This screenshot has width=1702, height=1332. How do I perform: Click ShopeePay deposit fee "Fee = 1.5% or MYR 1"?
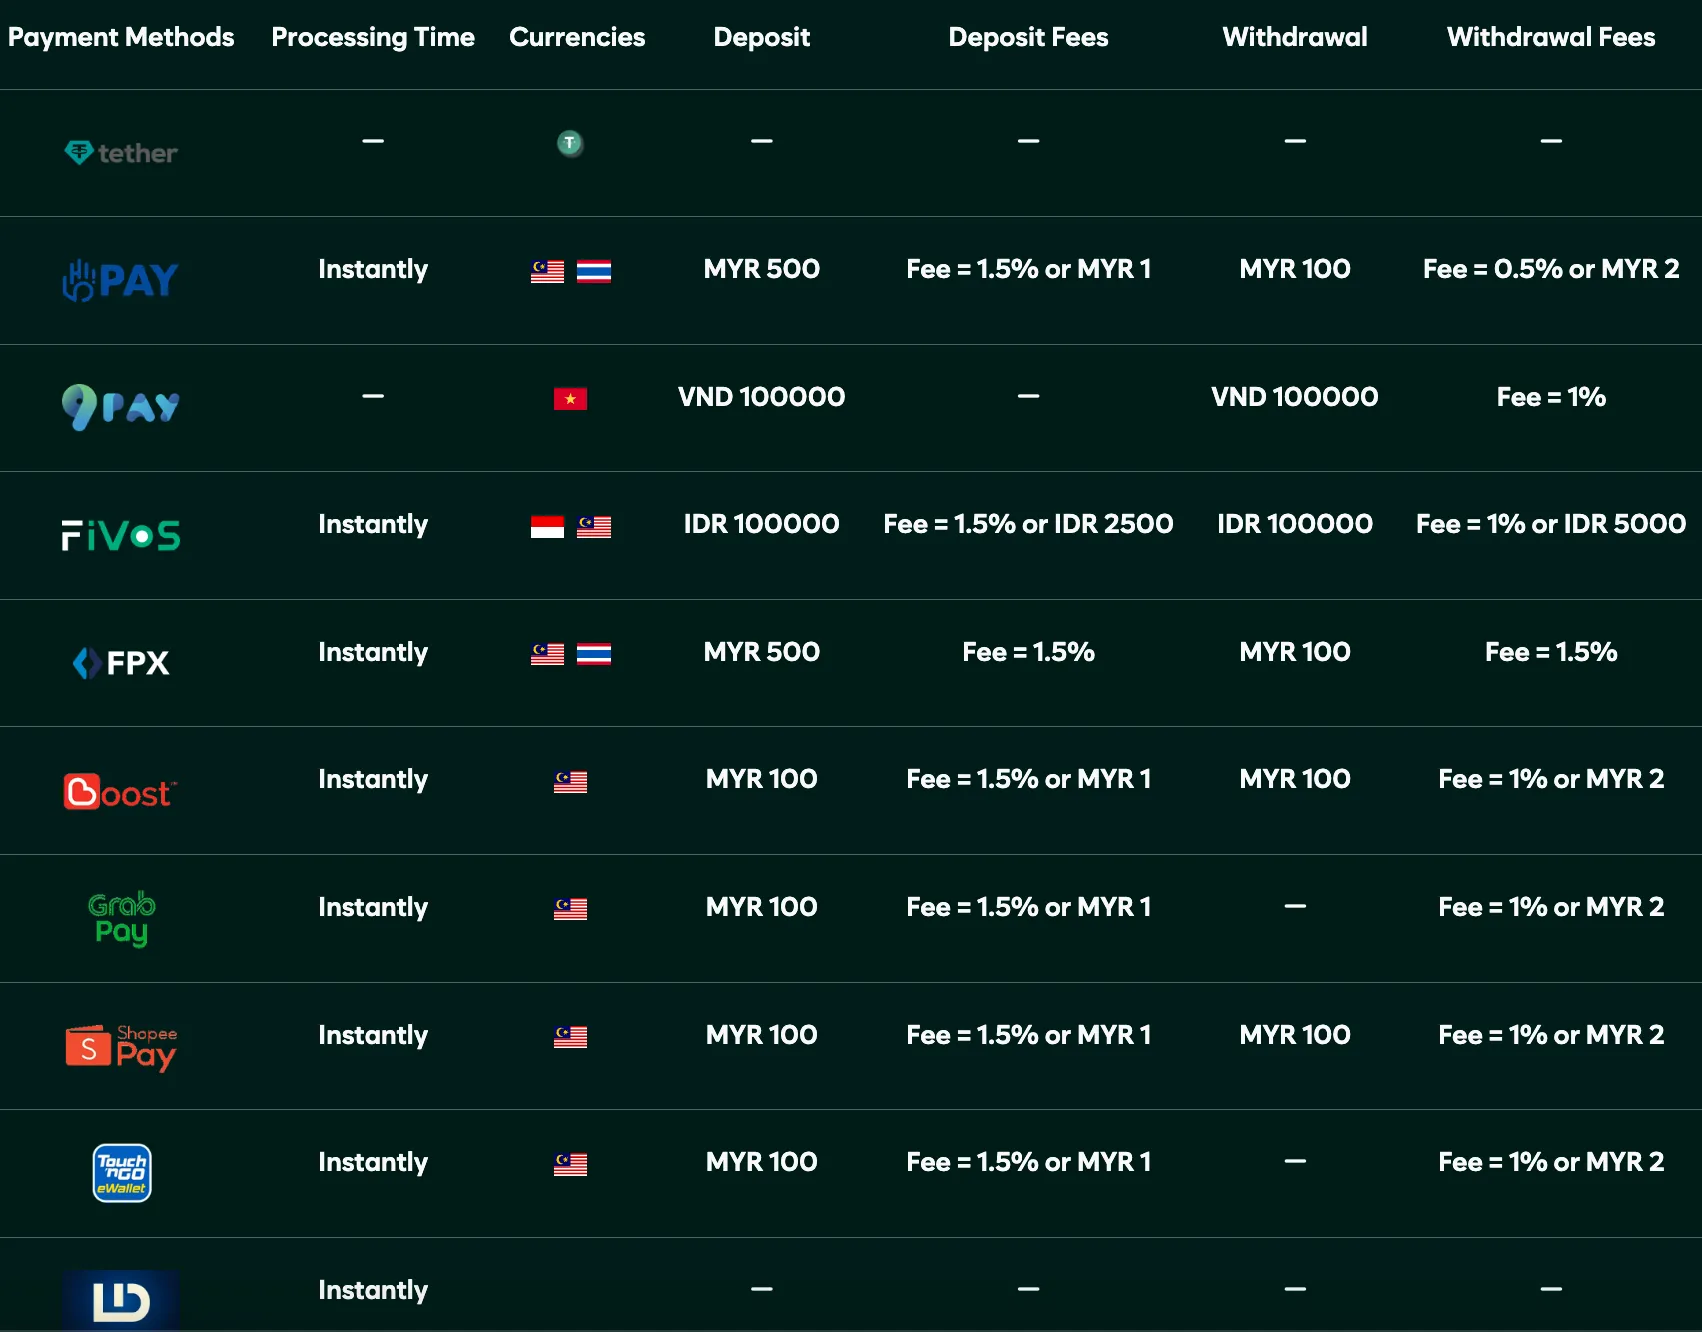1028,1035
